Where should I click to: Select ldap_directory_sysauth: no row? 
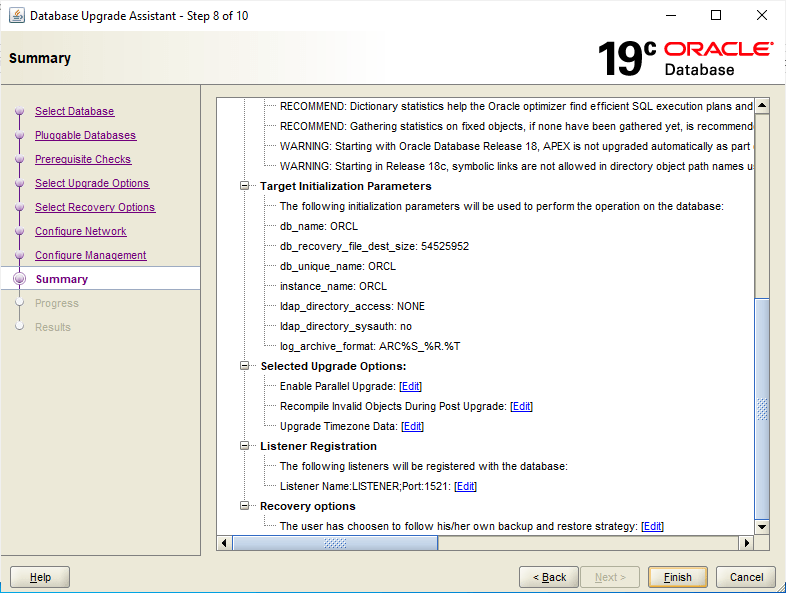tap(346, 326)
